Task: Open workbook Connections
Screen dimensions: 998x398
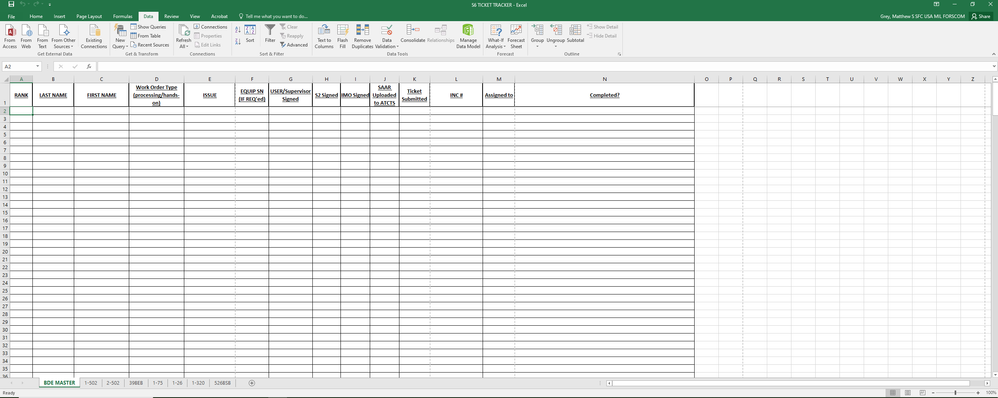Action: coord(210,27)
